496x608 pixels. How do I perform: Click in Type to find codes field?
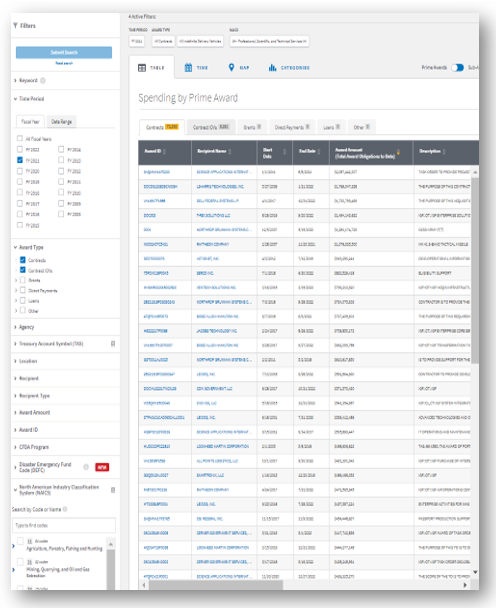coord(64,525)
